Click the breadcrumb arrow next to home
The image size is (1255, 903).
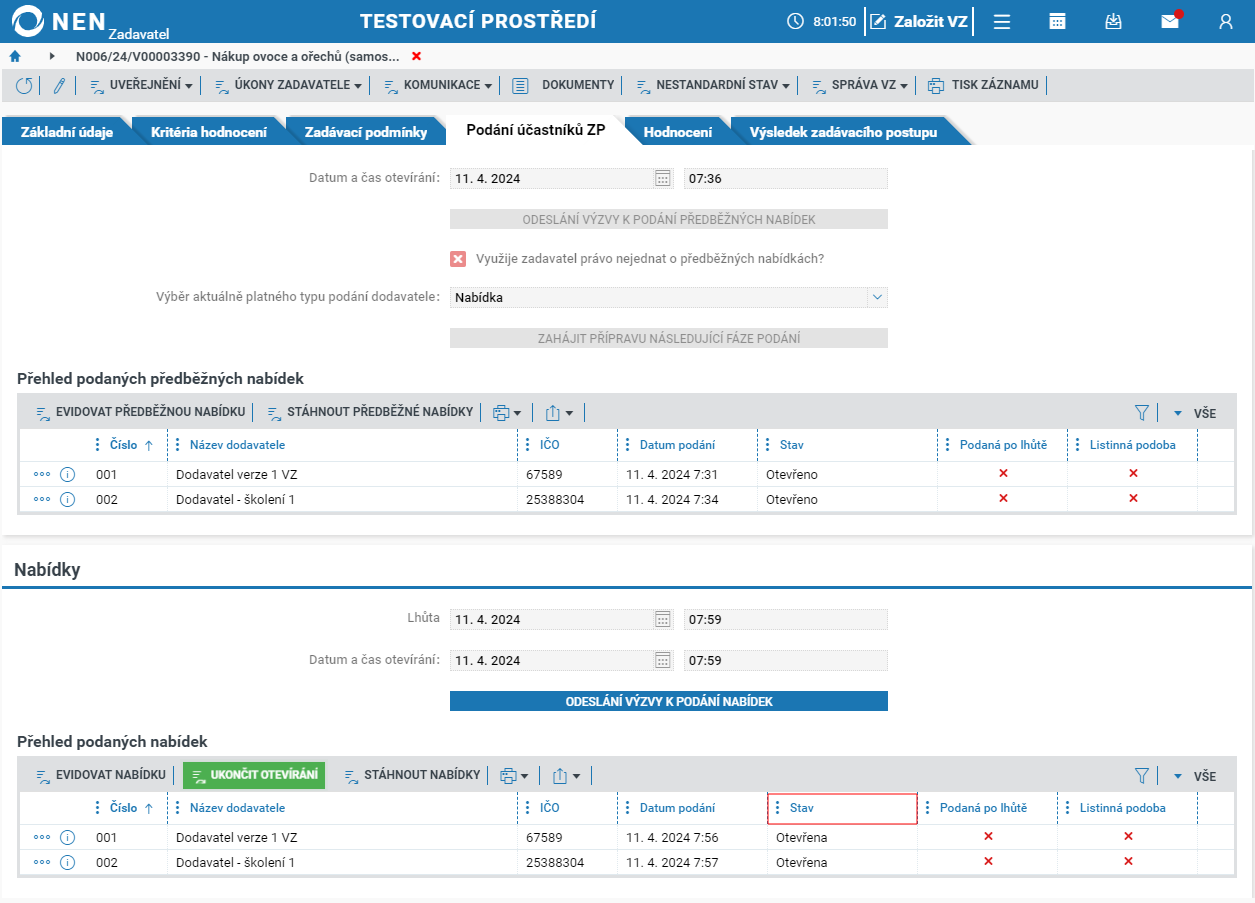point(52,56)
